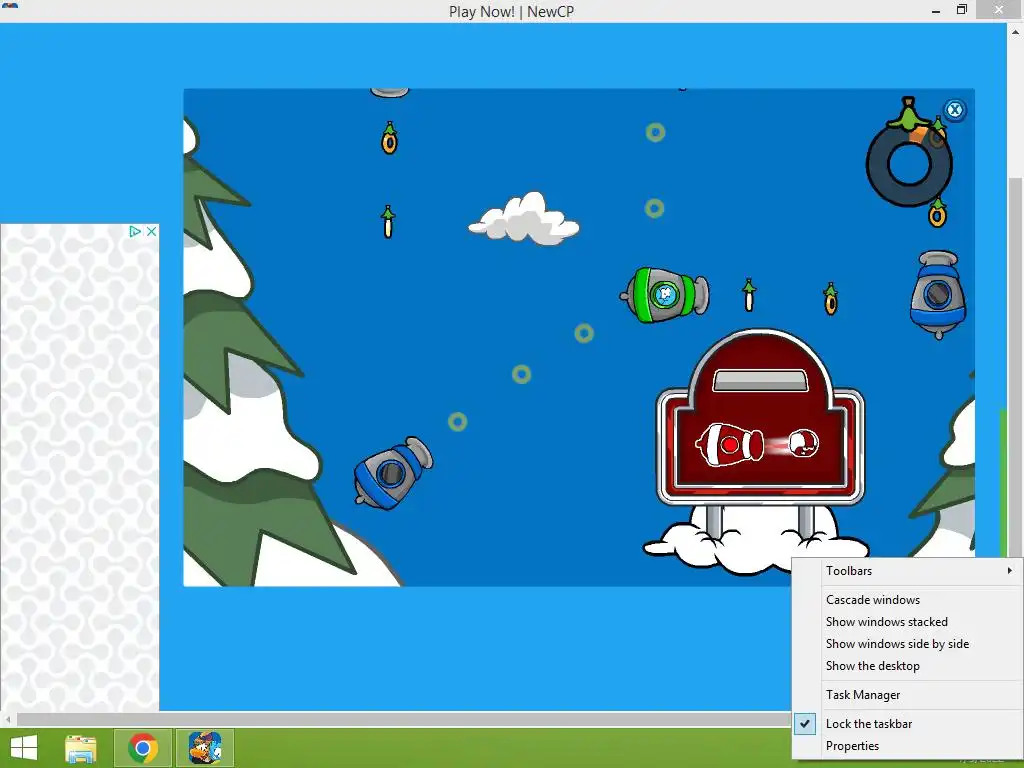Viewport: 1024px width, 768px height.
Task: Click the orange ring anchor near the top left
Action: pyautogui.click(x=389, y=138)
